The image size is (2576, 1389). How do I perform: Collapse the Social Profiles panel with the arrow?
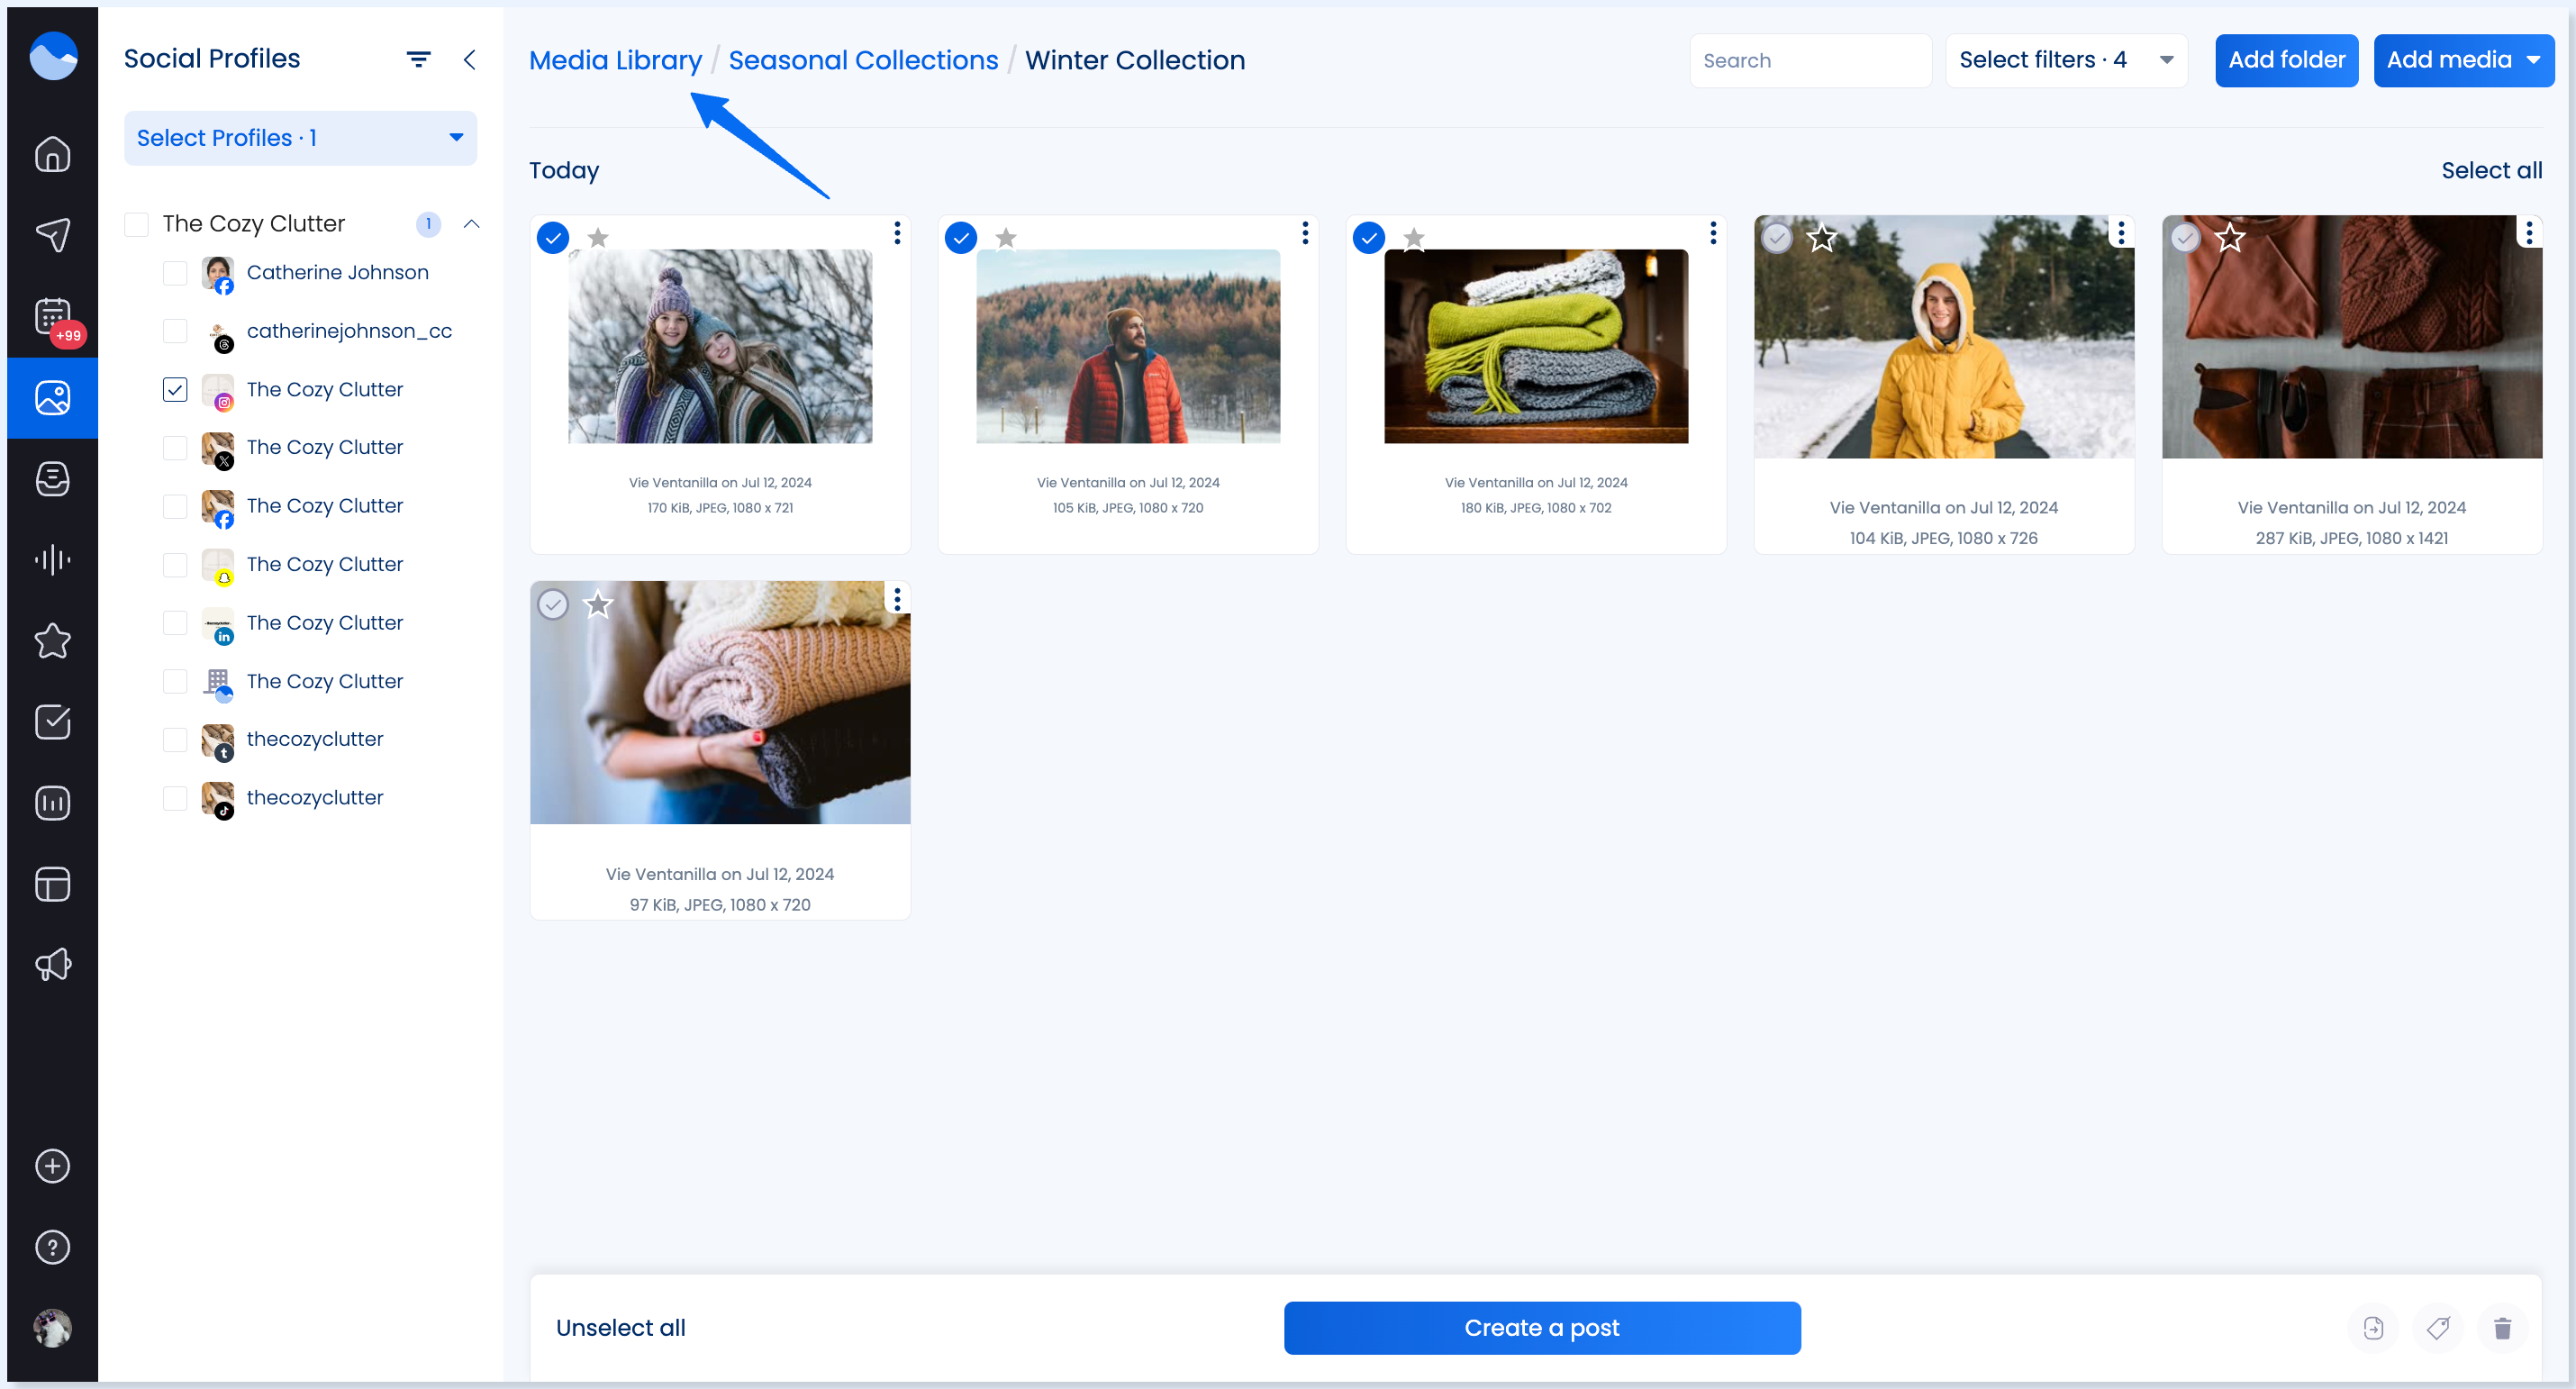coord(469,60)
